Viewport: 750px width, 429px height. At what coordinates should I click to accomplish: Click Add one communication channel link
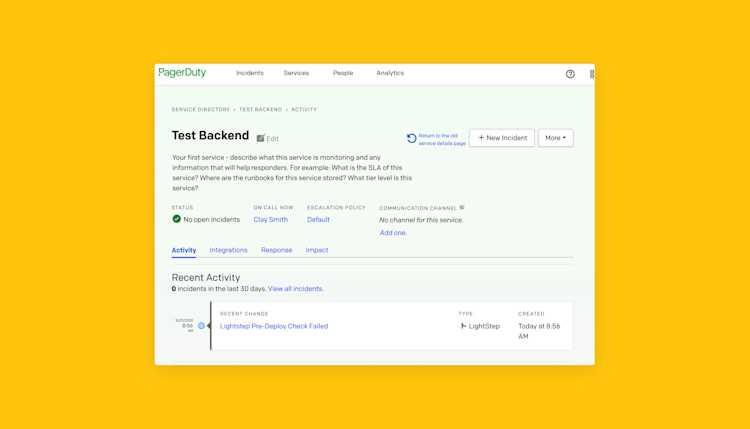click(x=393, y=233)
